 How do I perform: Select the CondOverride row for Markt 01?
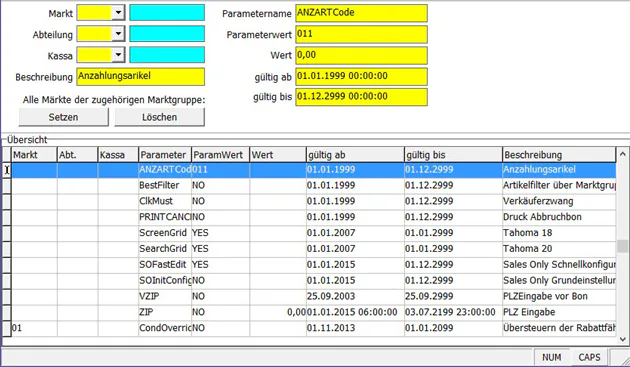[x=313, y=328]
